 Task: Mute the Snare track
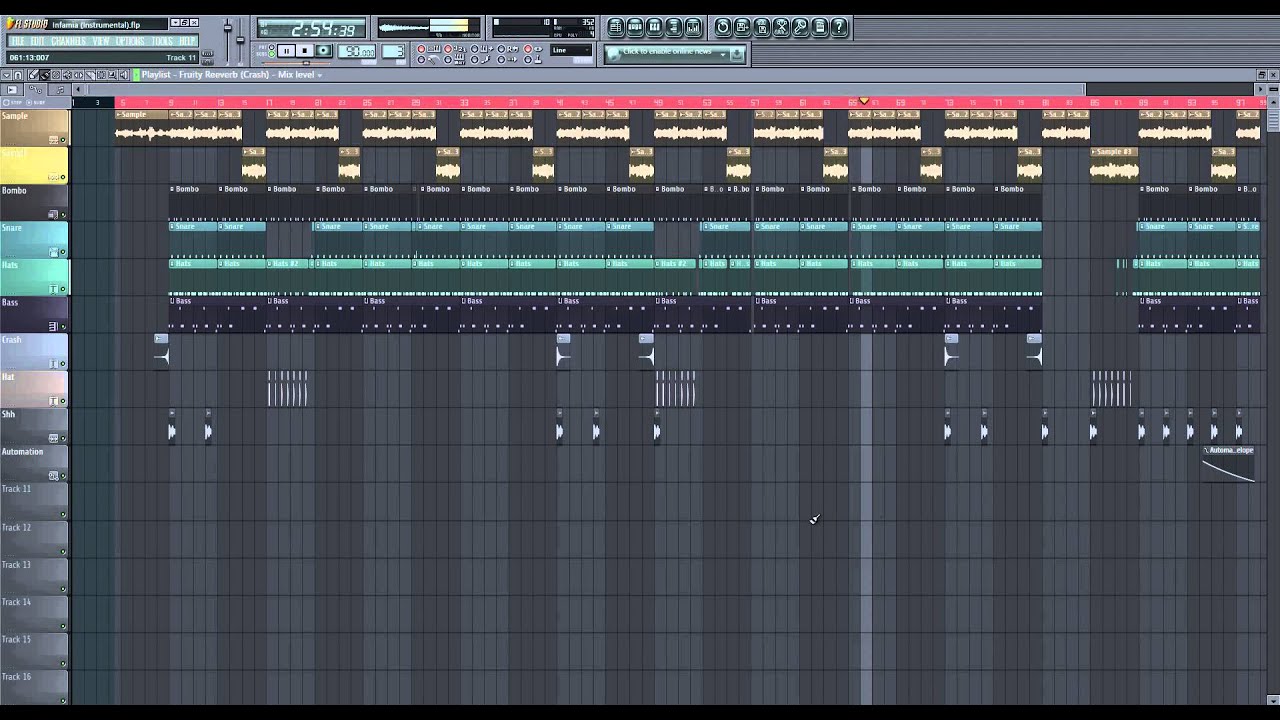tap(63, 252)
